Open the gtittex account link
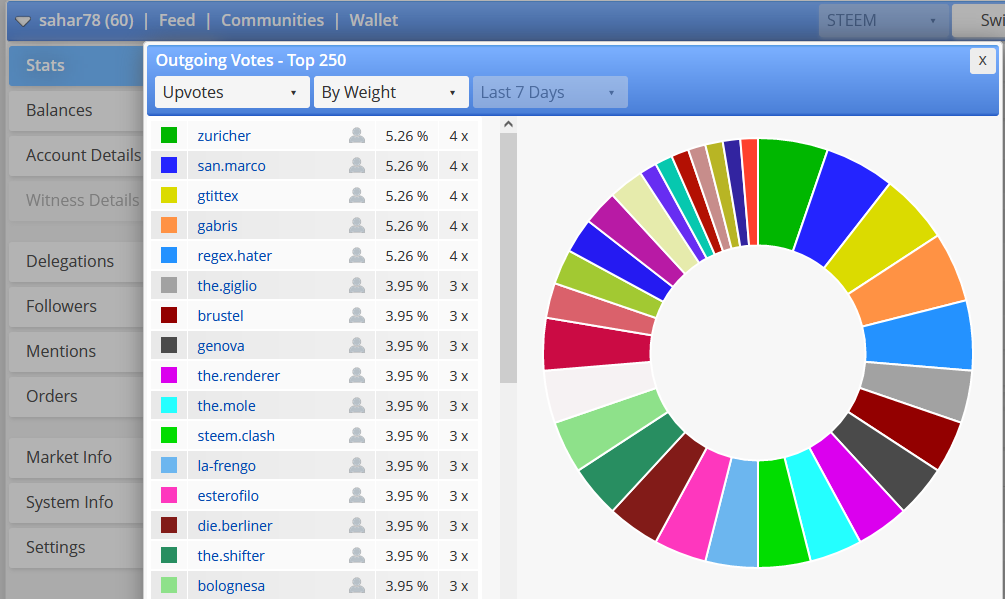This screenshot has width=1005, height=599. 218,196
